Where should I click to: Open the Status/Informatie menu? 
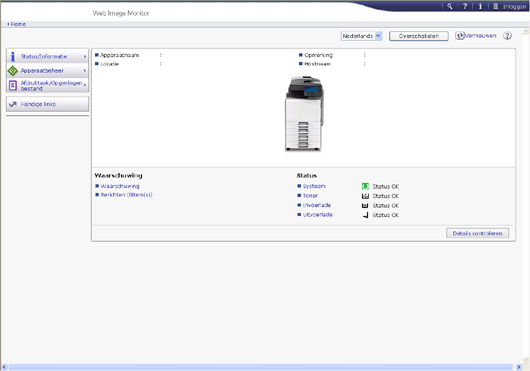[x=47, y=56]
